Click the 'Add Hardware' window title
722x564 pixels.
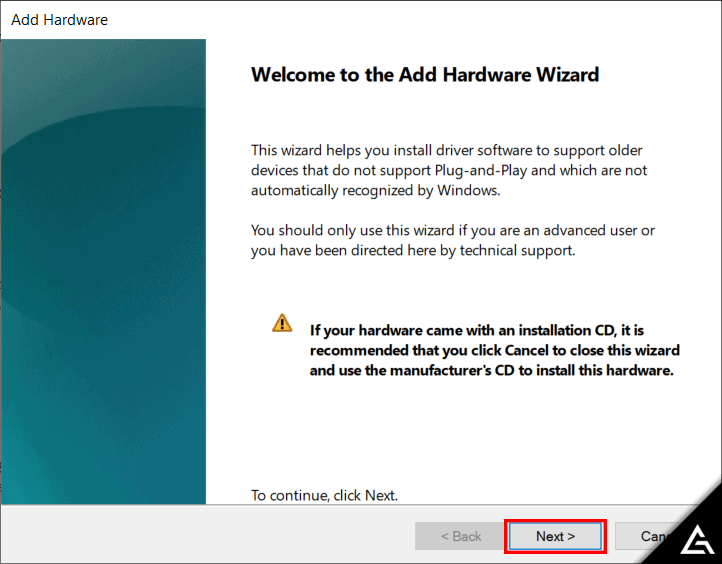point(59,20)
